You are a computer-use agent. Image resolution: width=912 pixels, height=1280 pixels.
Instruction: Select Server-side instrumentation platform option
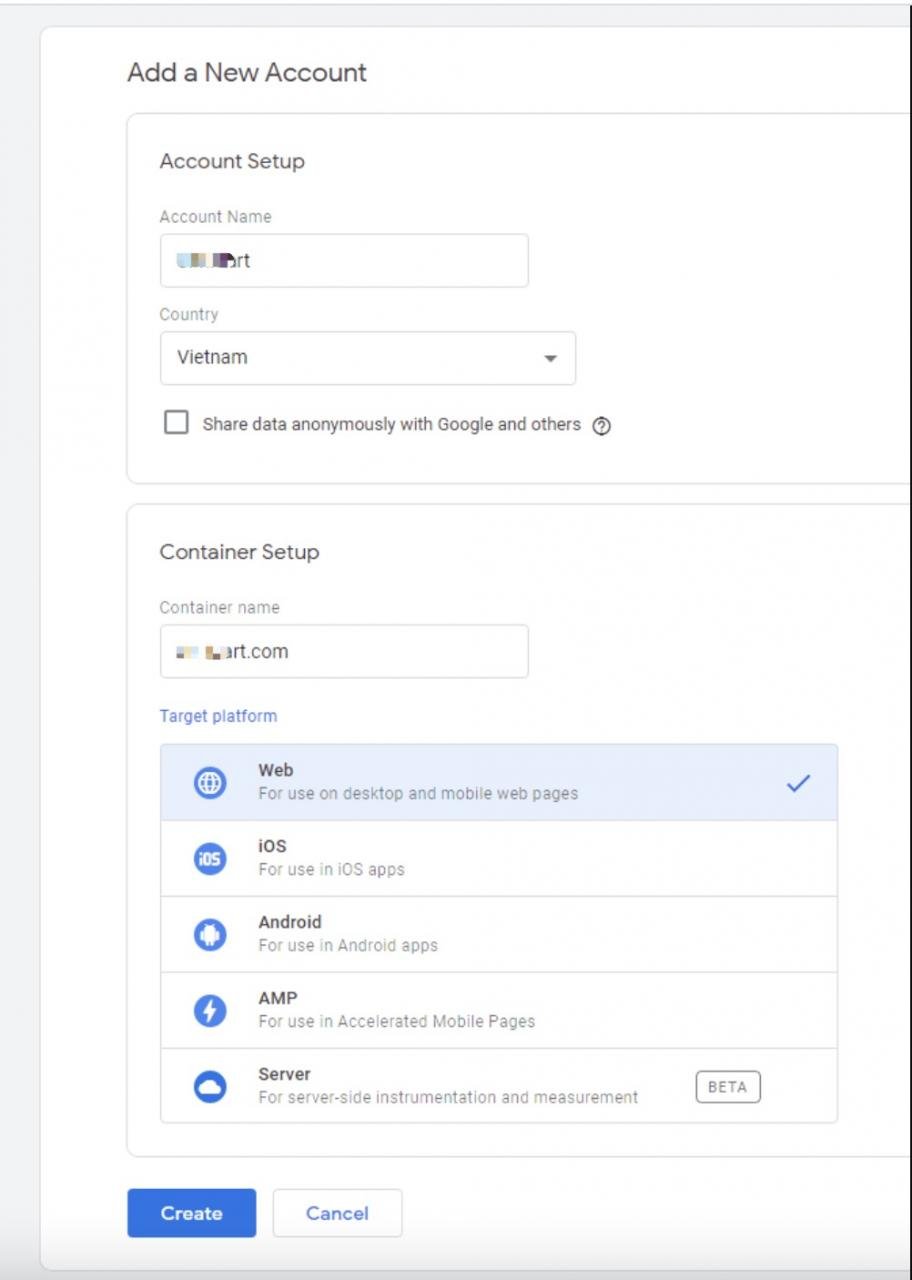(x=450, y=1087)
